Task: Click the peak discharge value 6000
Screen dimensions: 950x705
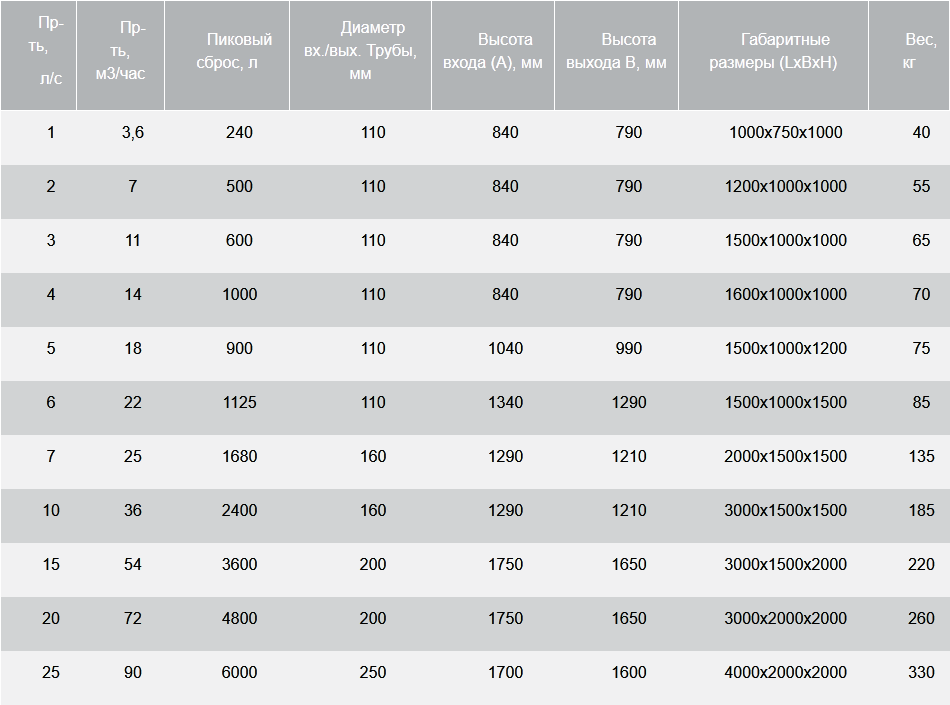Action: tap(239, 672)
